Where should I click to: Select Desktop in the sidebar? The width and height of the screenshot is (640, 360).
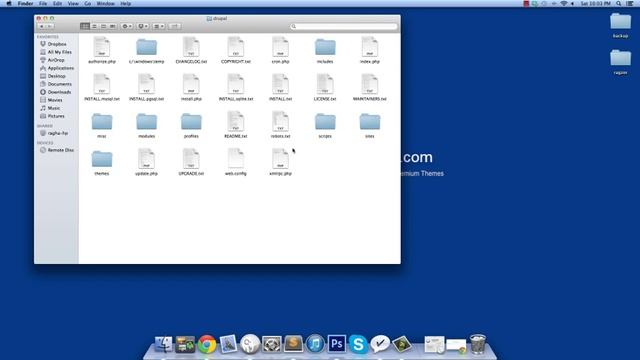coord(53,76)
